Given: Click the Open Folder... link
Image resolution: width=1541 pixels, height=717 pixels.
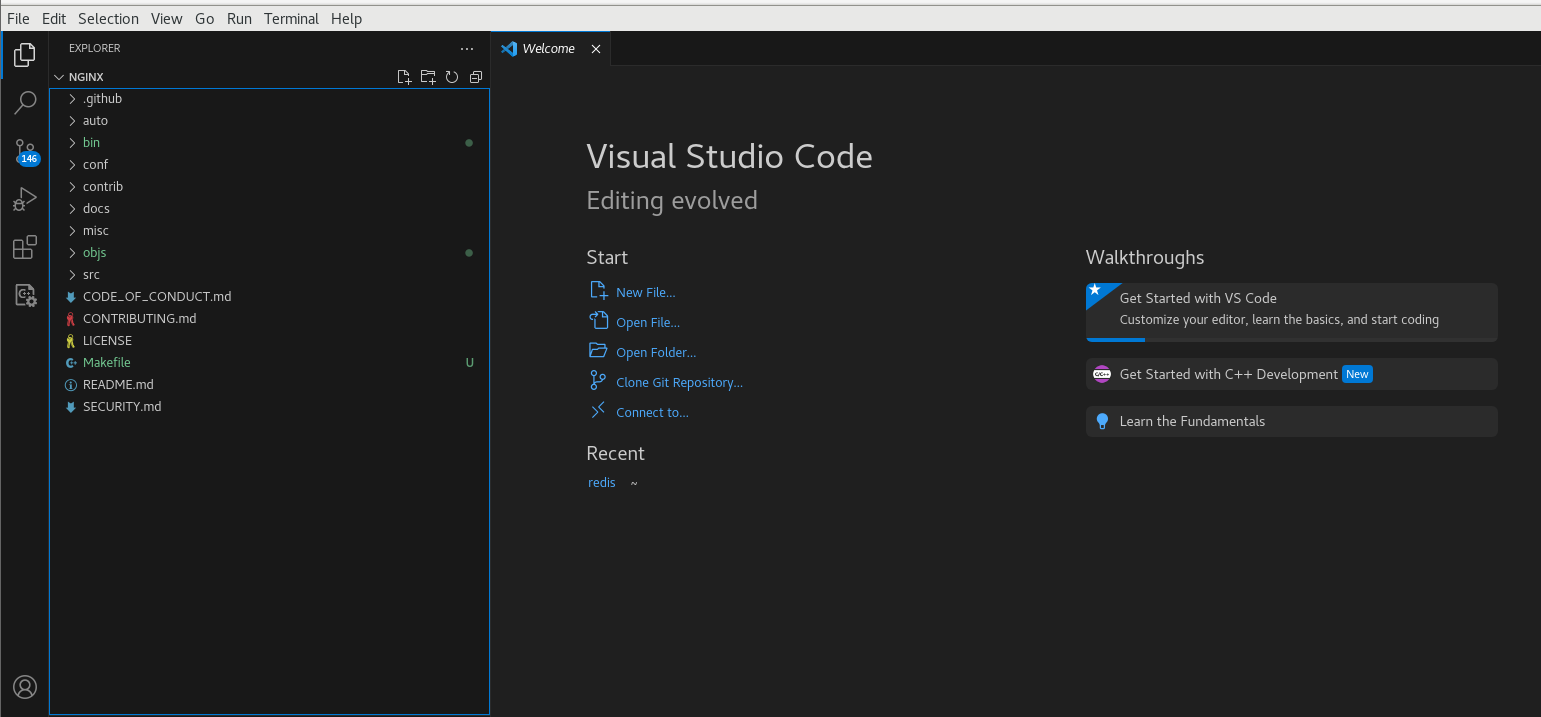Looking at the screenshot, I should point(656,353).
